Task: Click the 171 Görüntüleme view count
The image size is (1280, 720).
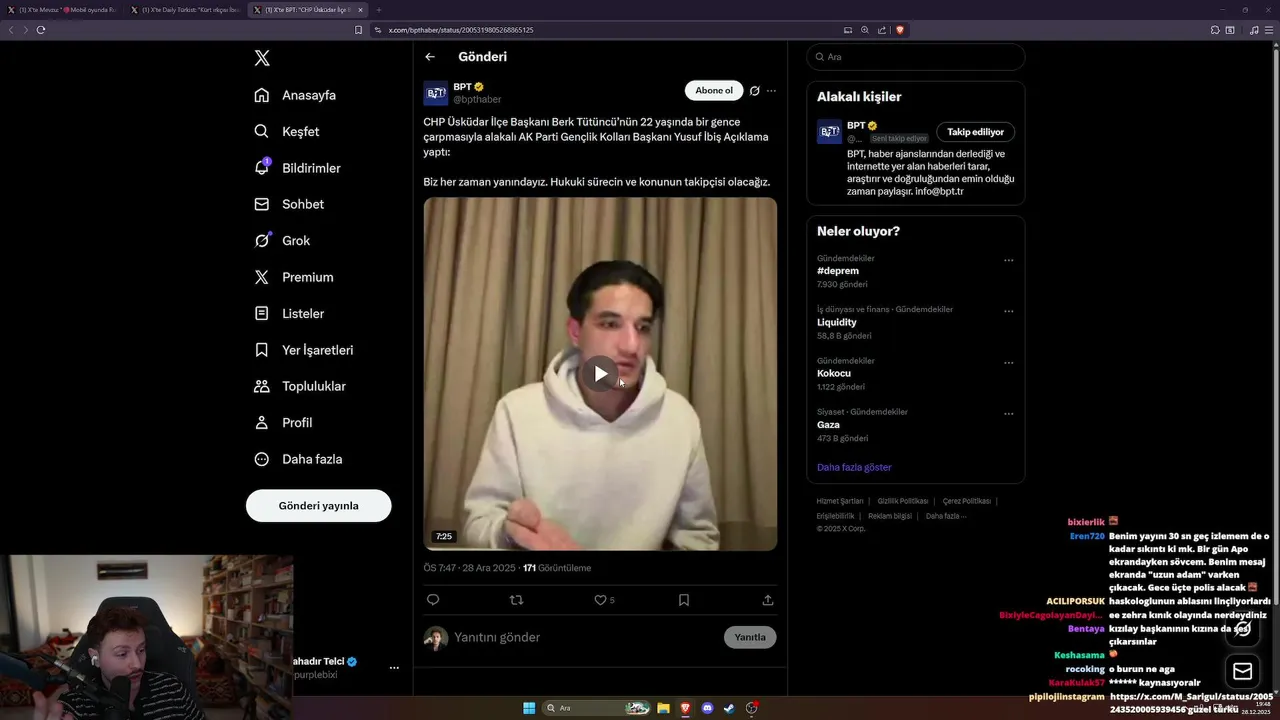Action: click(557, 568)
